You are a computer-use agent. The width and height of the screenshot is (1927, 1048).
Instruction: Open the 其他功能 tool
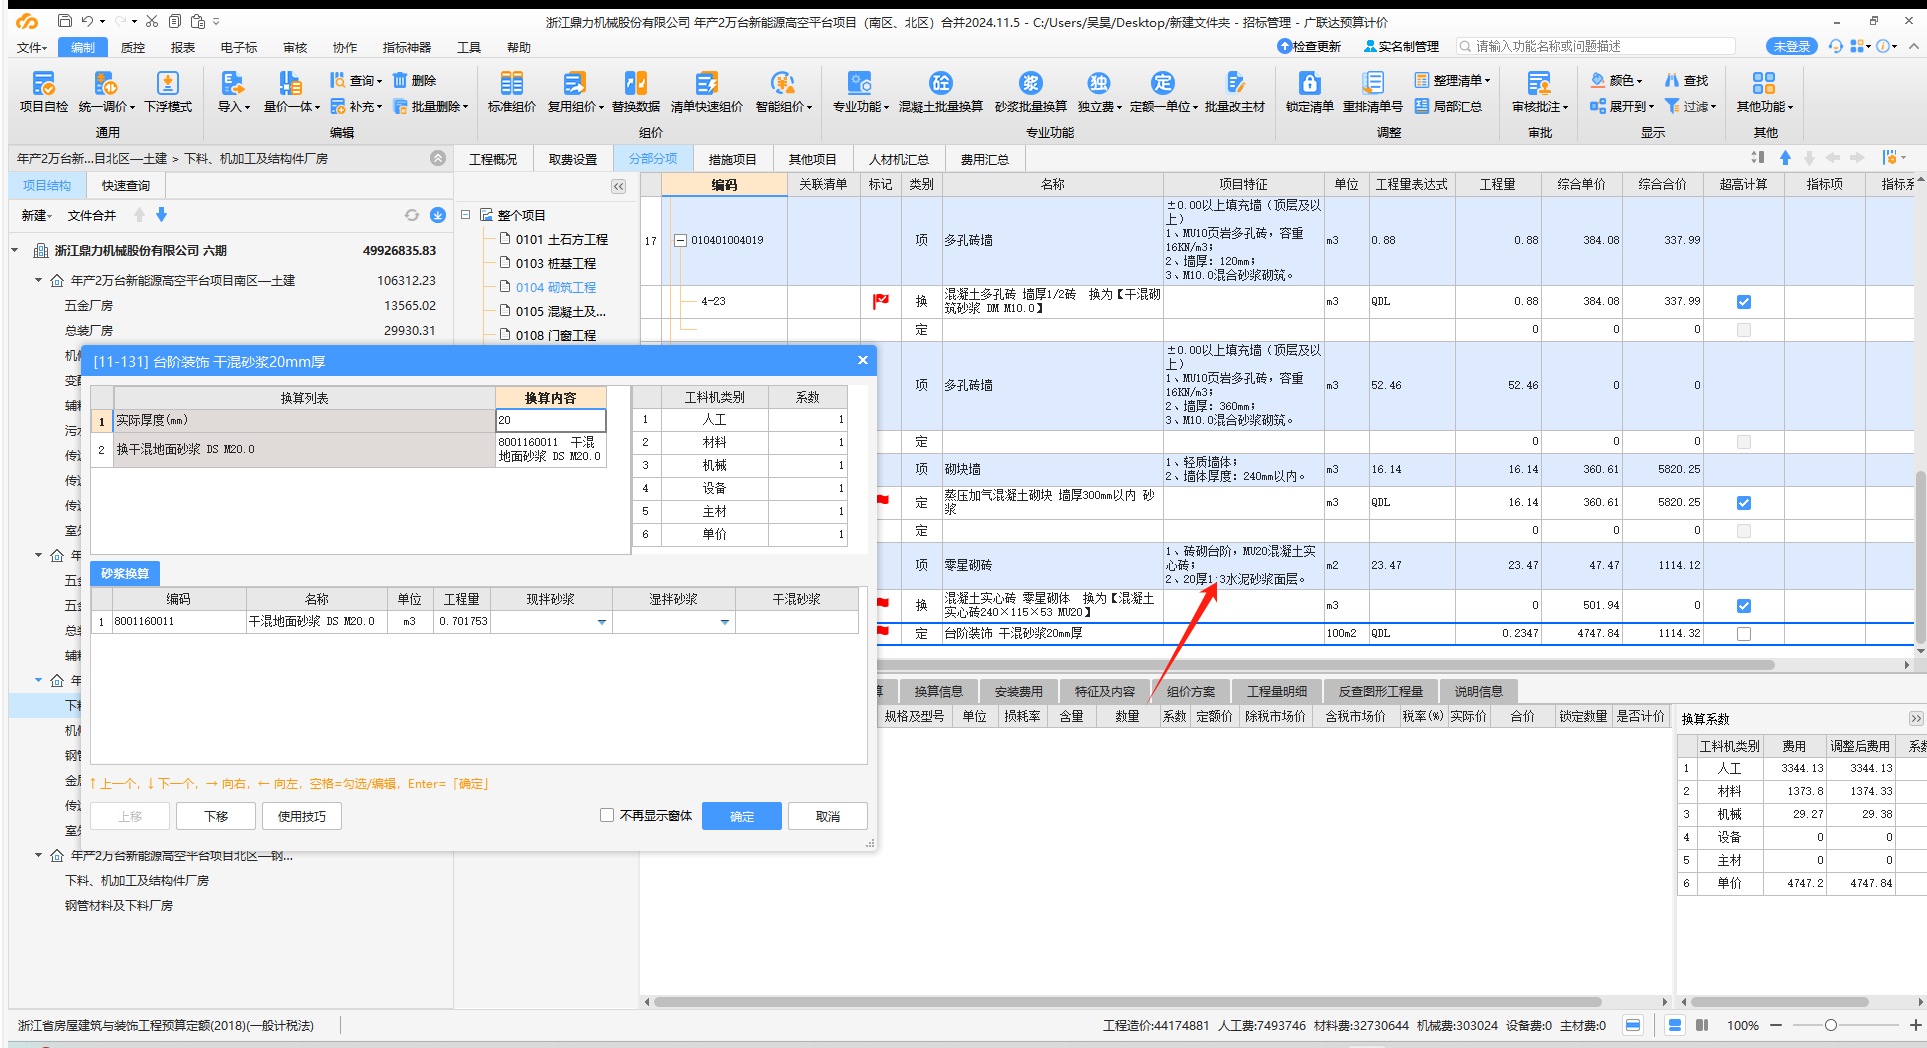pyautogui.click(x=1765, y=91)
